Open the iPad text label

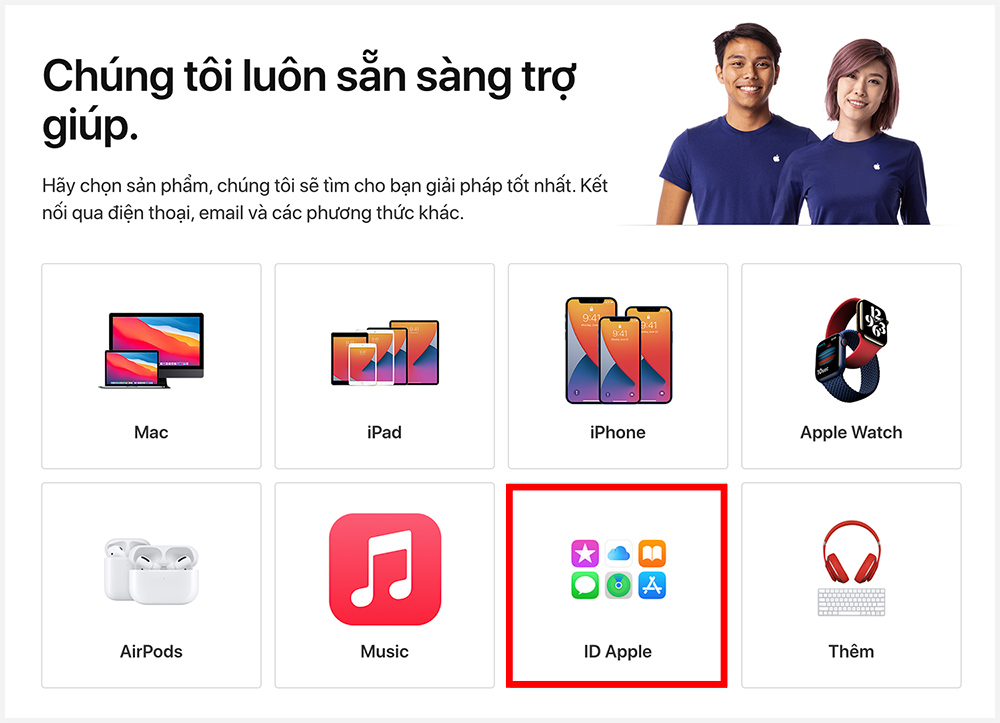385,432
